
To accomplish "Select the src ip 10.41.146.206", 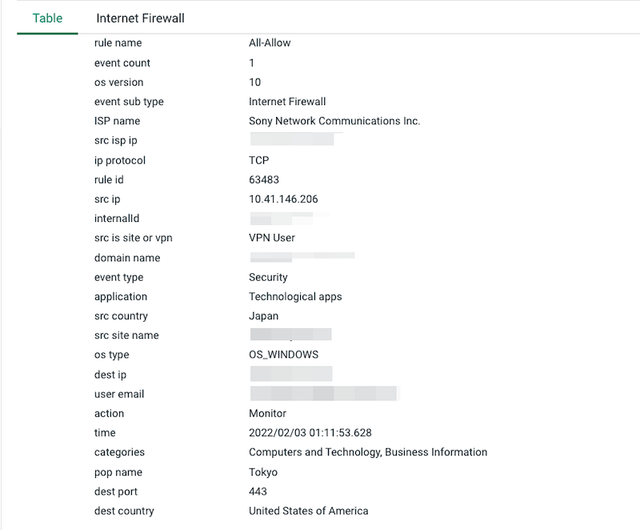I will pos(283,199).
